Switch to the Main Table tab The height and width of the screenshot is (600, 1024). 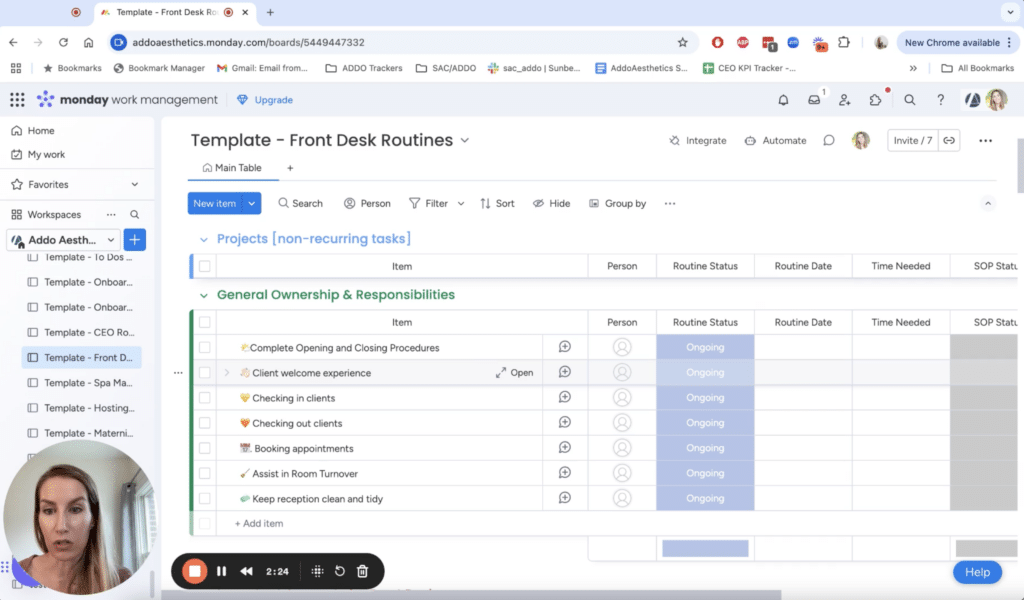point(232,168)
